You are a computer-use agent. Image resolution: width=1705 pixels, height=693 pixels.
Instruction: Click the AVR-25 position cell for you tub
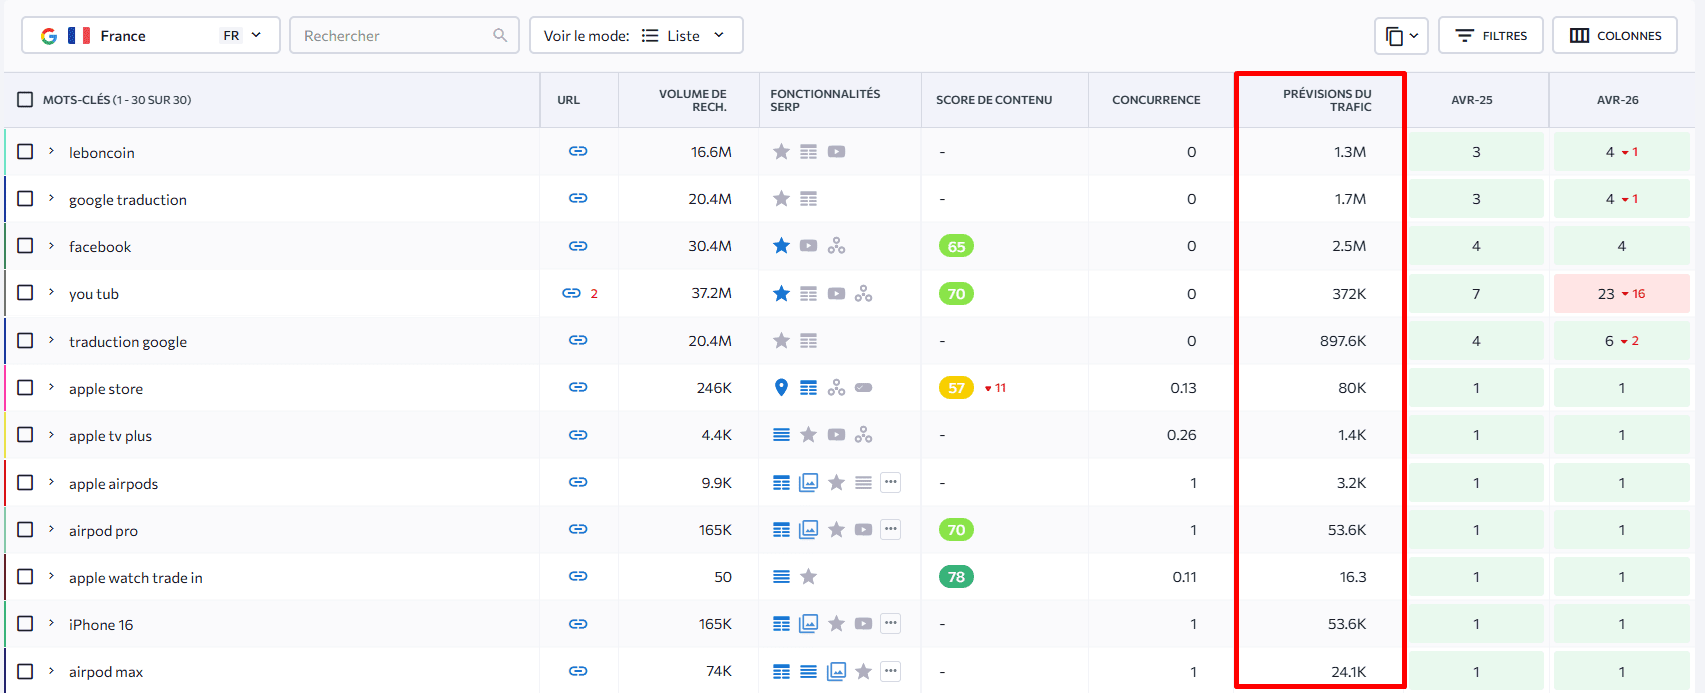(1476, 293)
